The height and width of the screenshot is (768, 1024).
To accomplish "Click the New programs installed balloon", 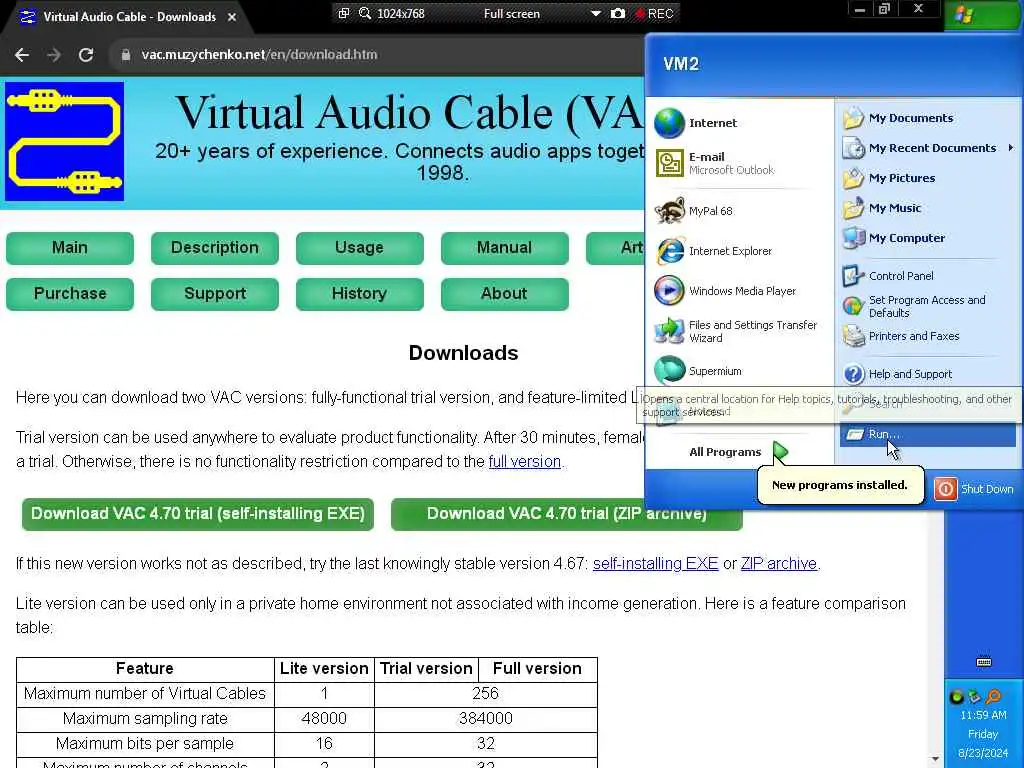I will coord(840,485).
